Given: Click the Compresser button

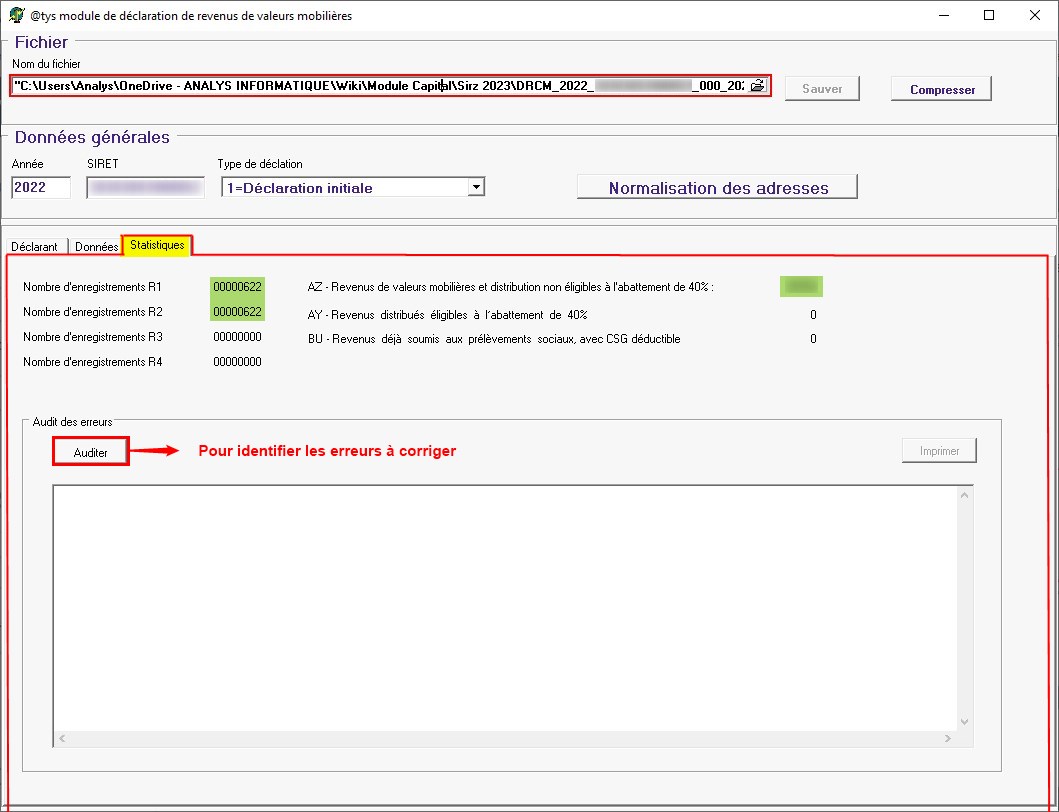Looking at the screenshot, I should click(x=941, y=89).
